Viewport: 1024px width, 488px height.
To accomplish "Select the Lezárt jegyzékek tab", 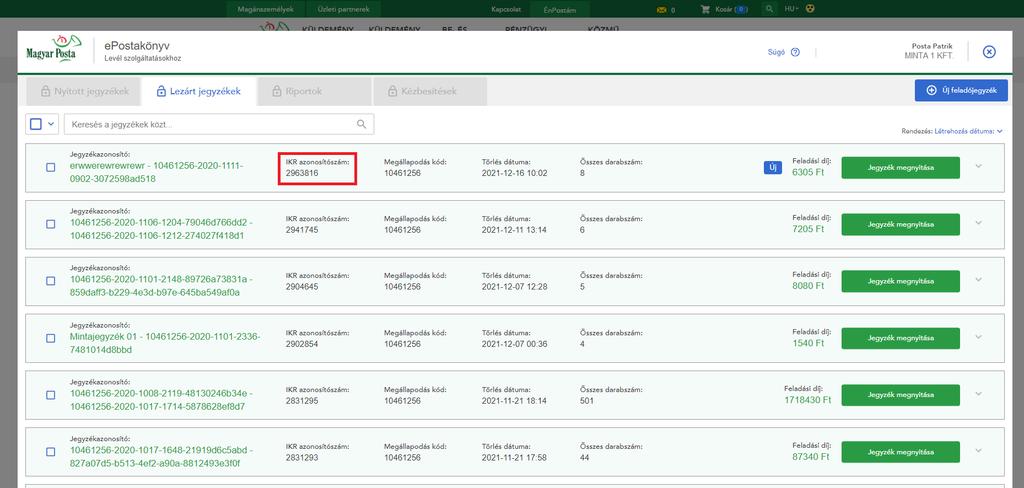I will click(x=199, y=91).
